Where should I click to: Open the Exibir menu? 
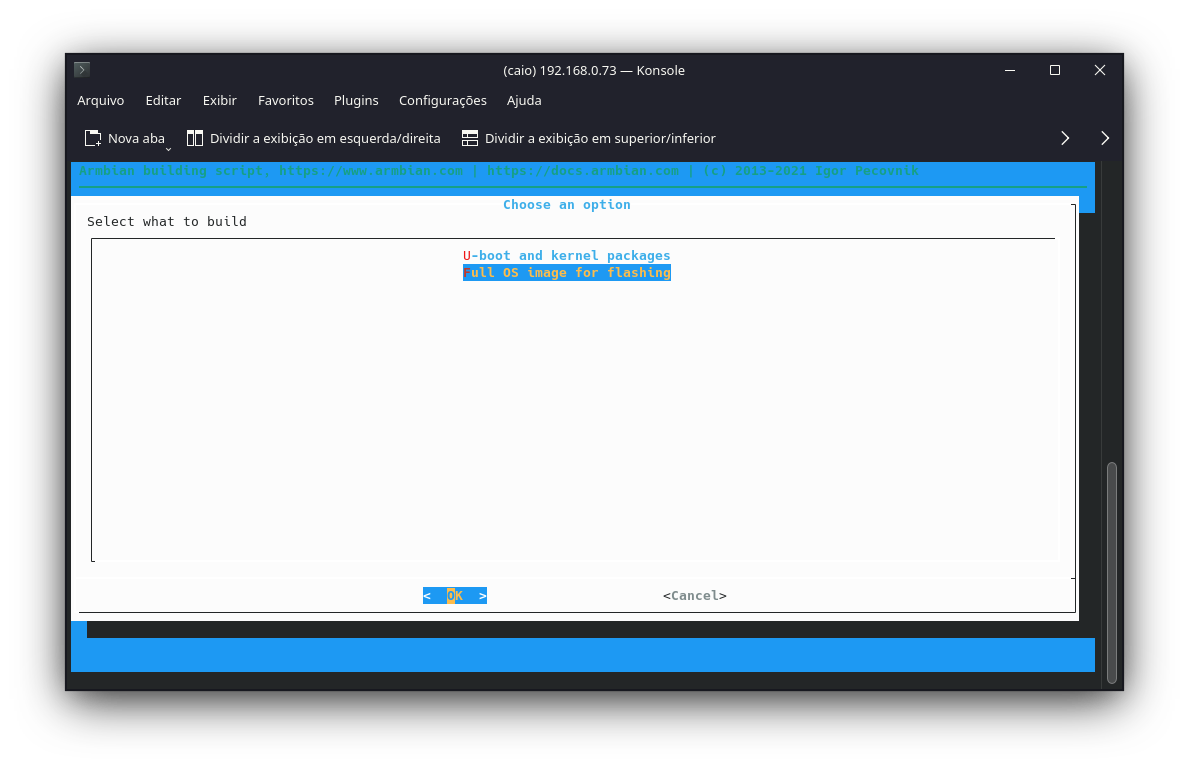[x=219, y=101]
